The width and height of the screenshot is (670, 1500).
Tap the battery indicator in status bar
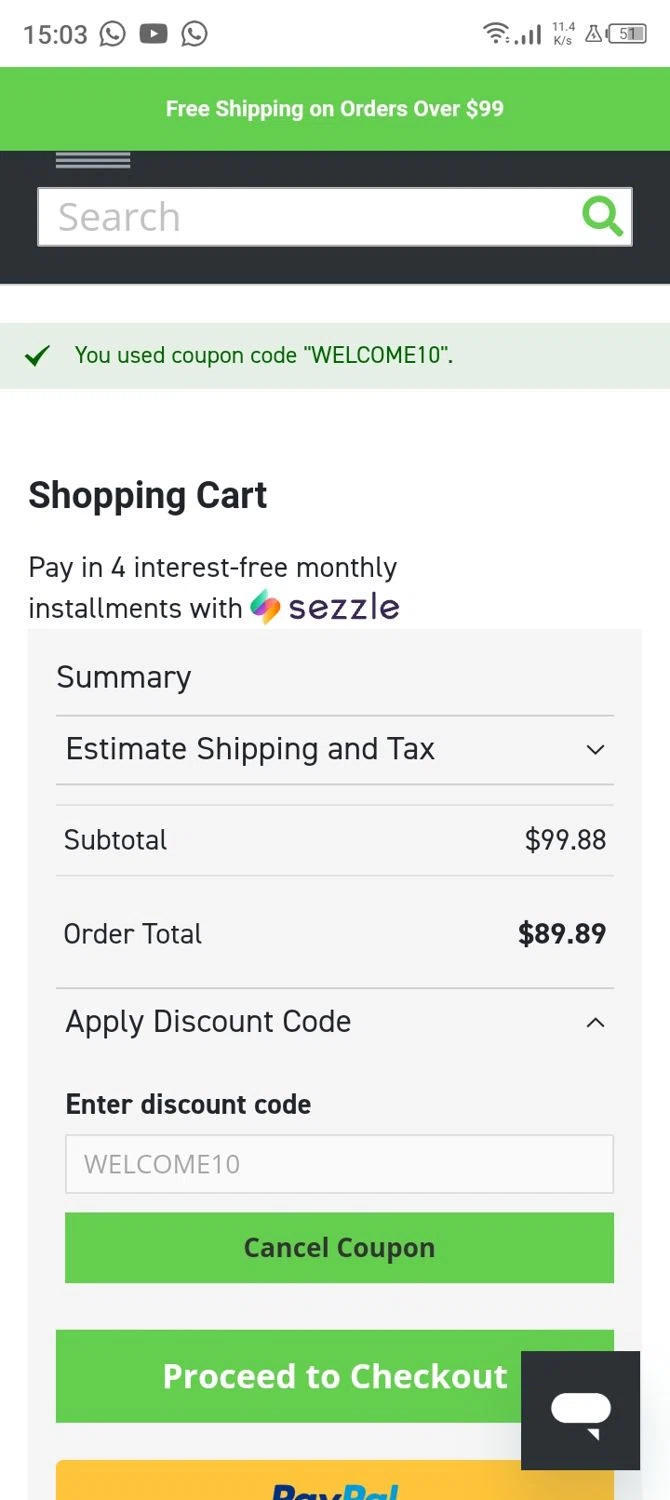627,34
